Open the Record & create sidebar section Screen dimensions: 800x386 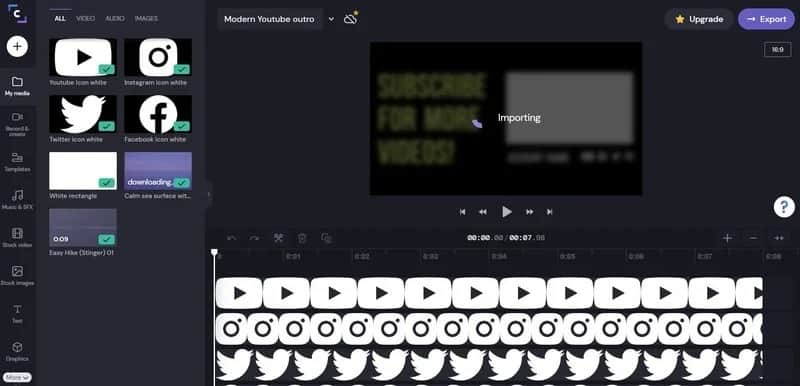coord(17,123)
